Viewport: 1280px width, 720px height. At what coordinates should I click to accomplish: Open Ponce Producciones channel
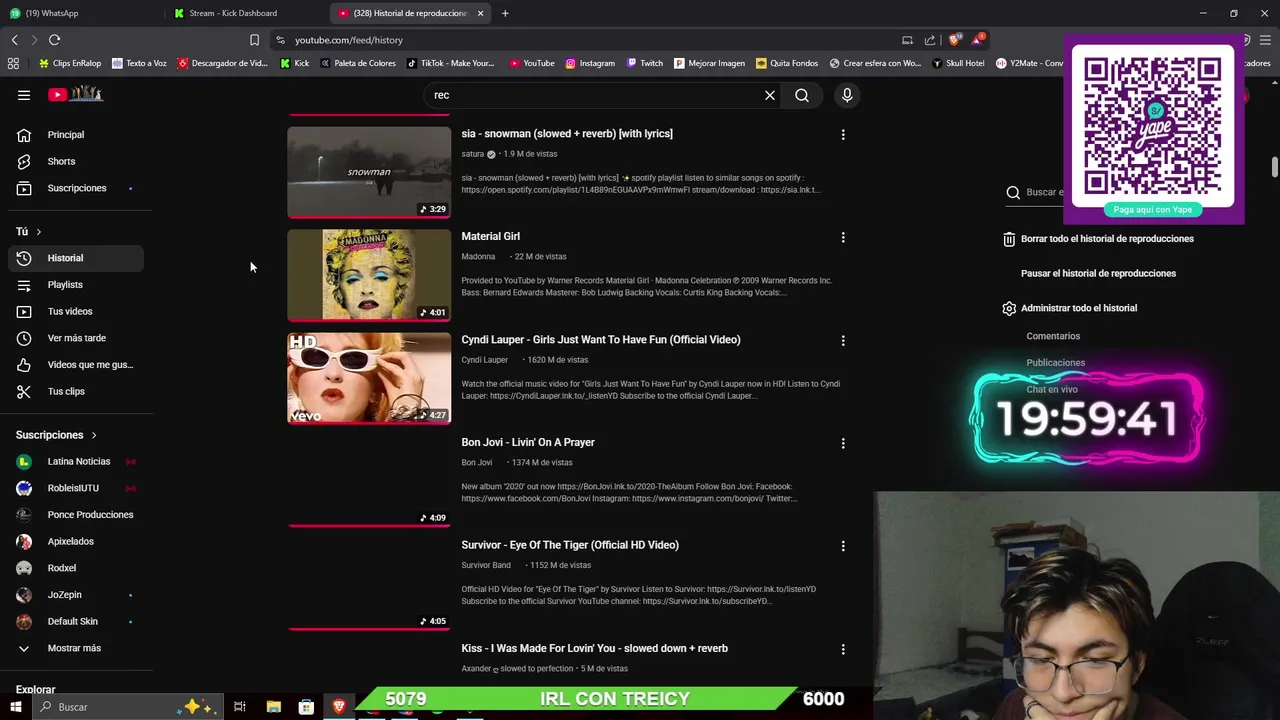(77, 515)
